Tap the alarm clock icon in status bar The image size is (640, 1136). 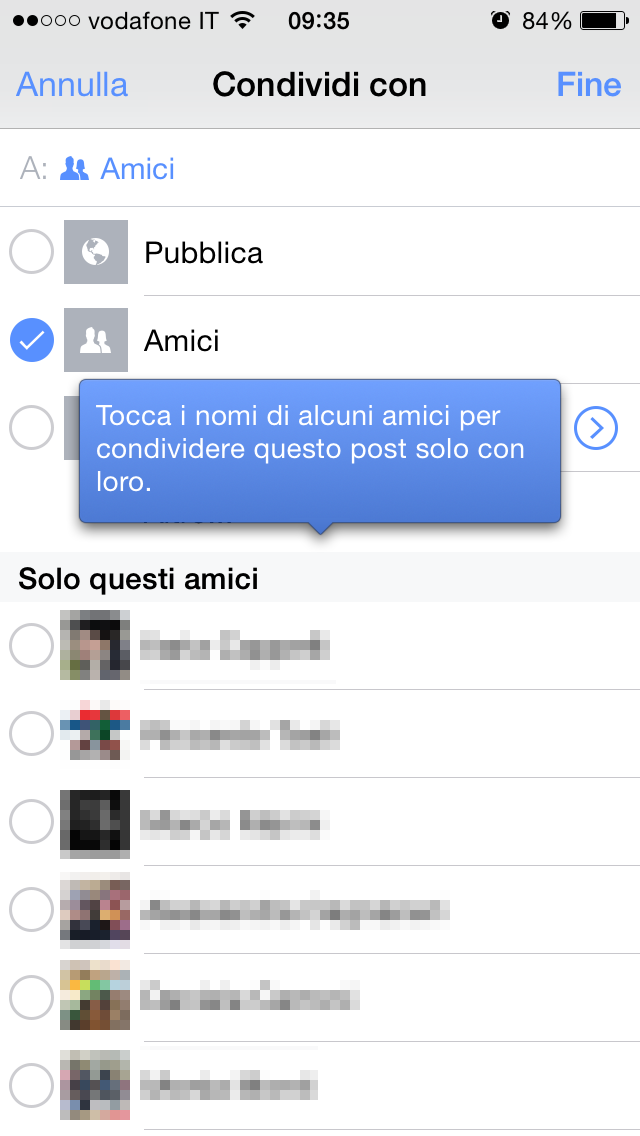(500, 21)
